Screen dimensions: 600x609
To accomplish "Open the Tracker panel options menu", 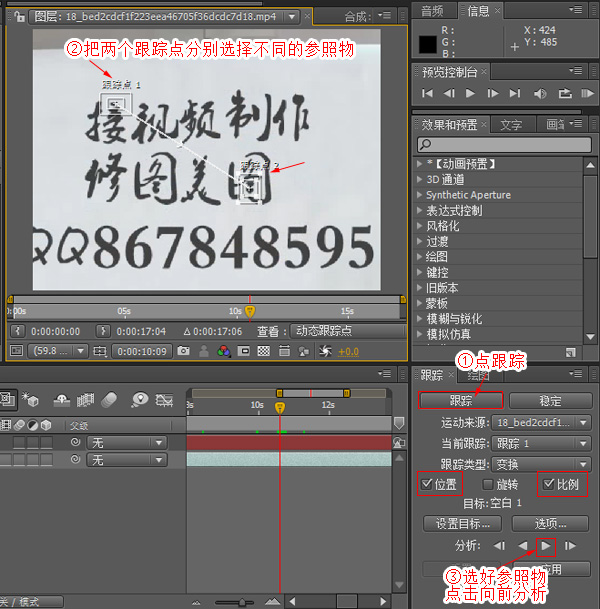I will (x=576, y=374).
